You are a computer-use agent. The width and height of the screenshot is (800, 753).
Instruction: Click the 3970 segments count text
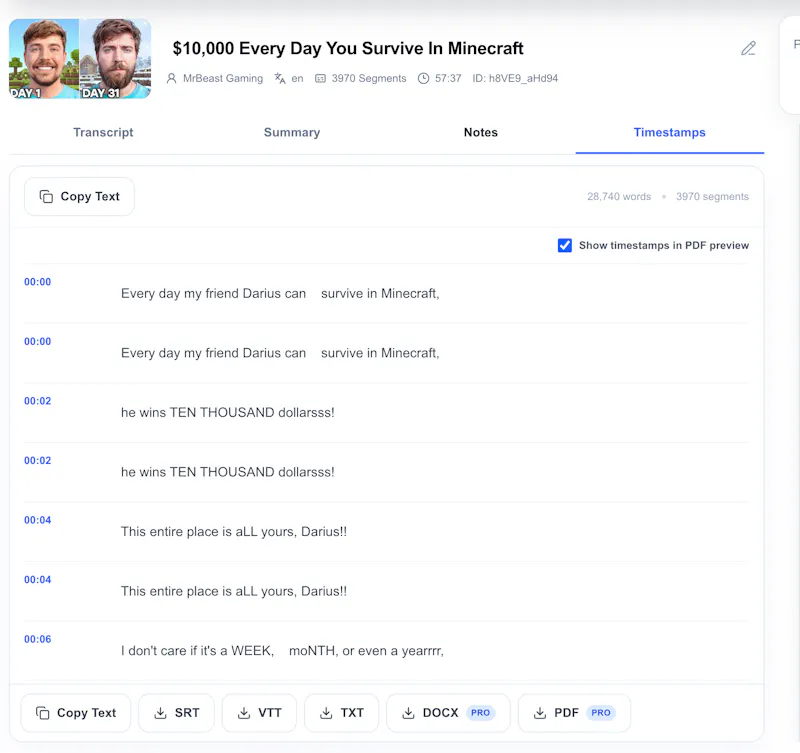click(712, 196)
